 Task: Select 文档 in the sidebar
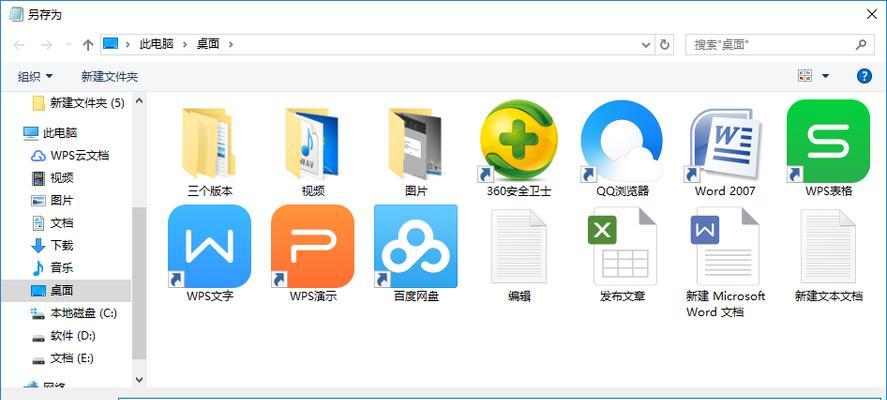[53, 223]
